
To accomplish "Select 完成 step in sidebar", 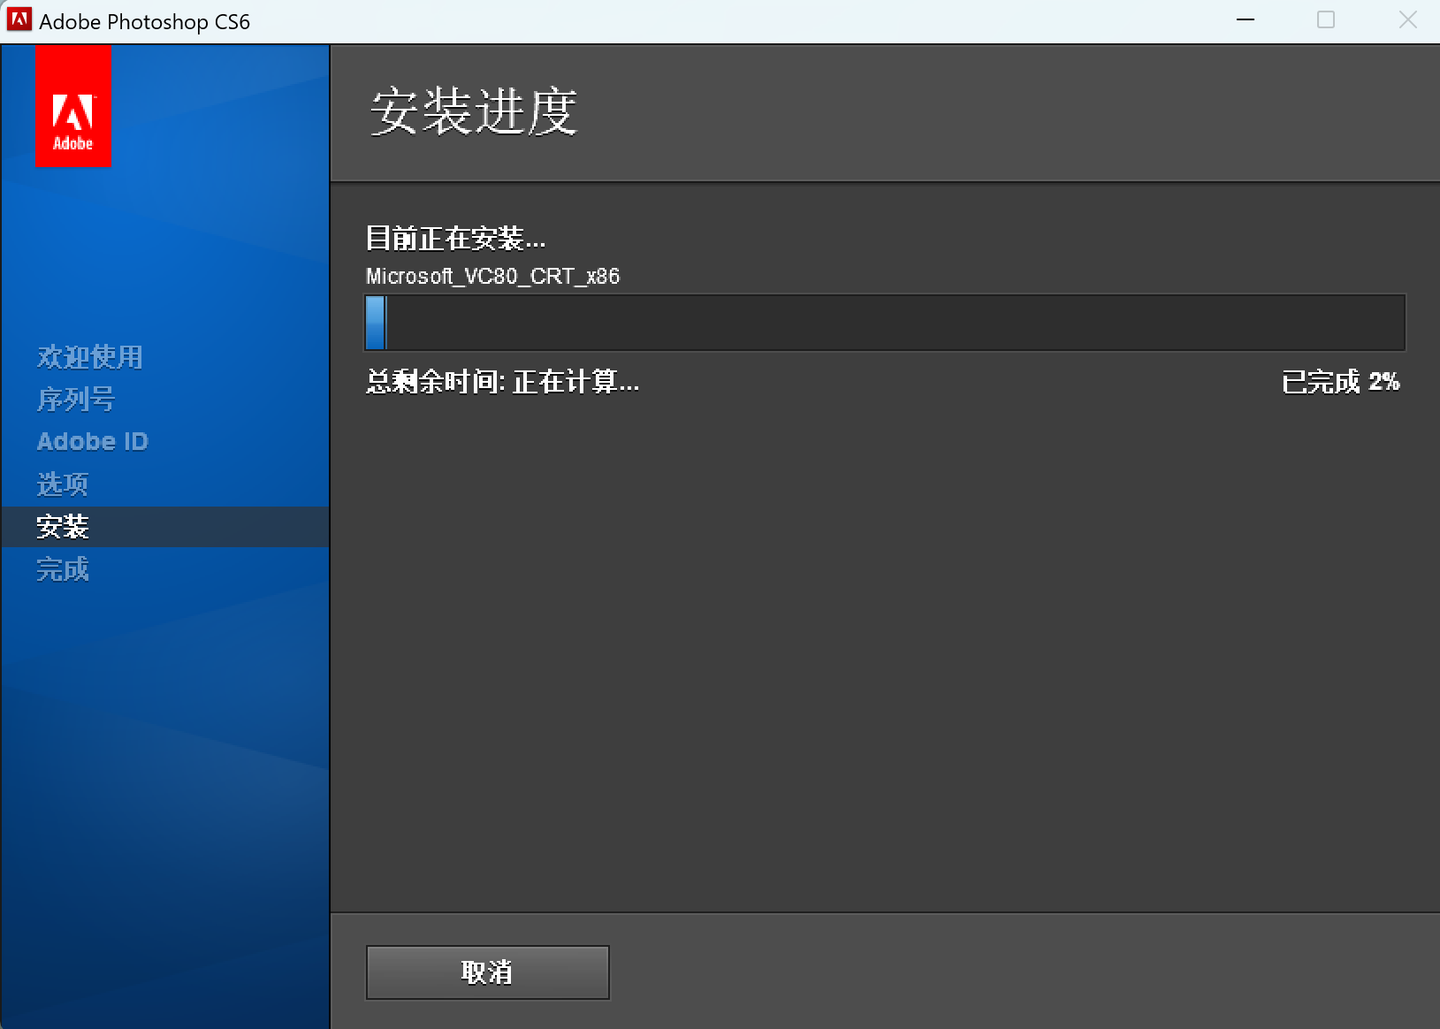I will (62, 569).
